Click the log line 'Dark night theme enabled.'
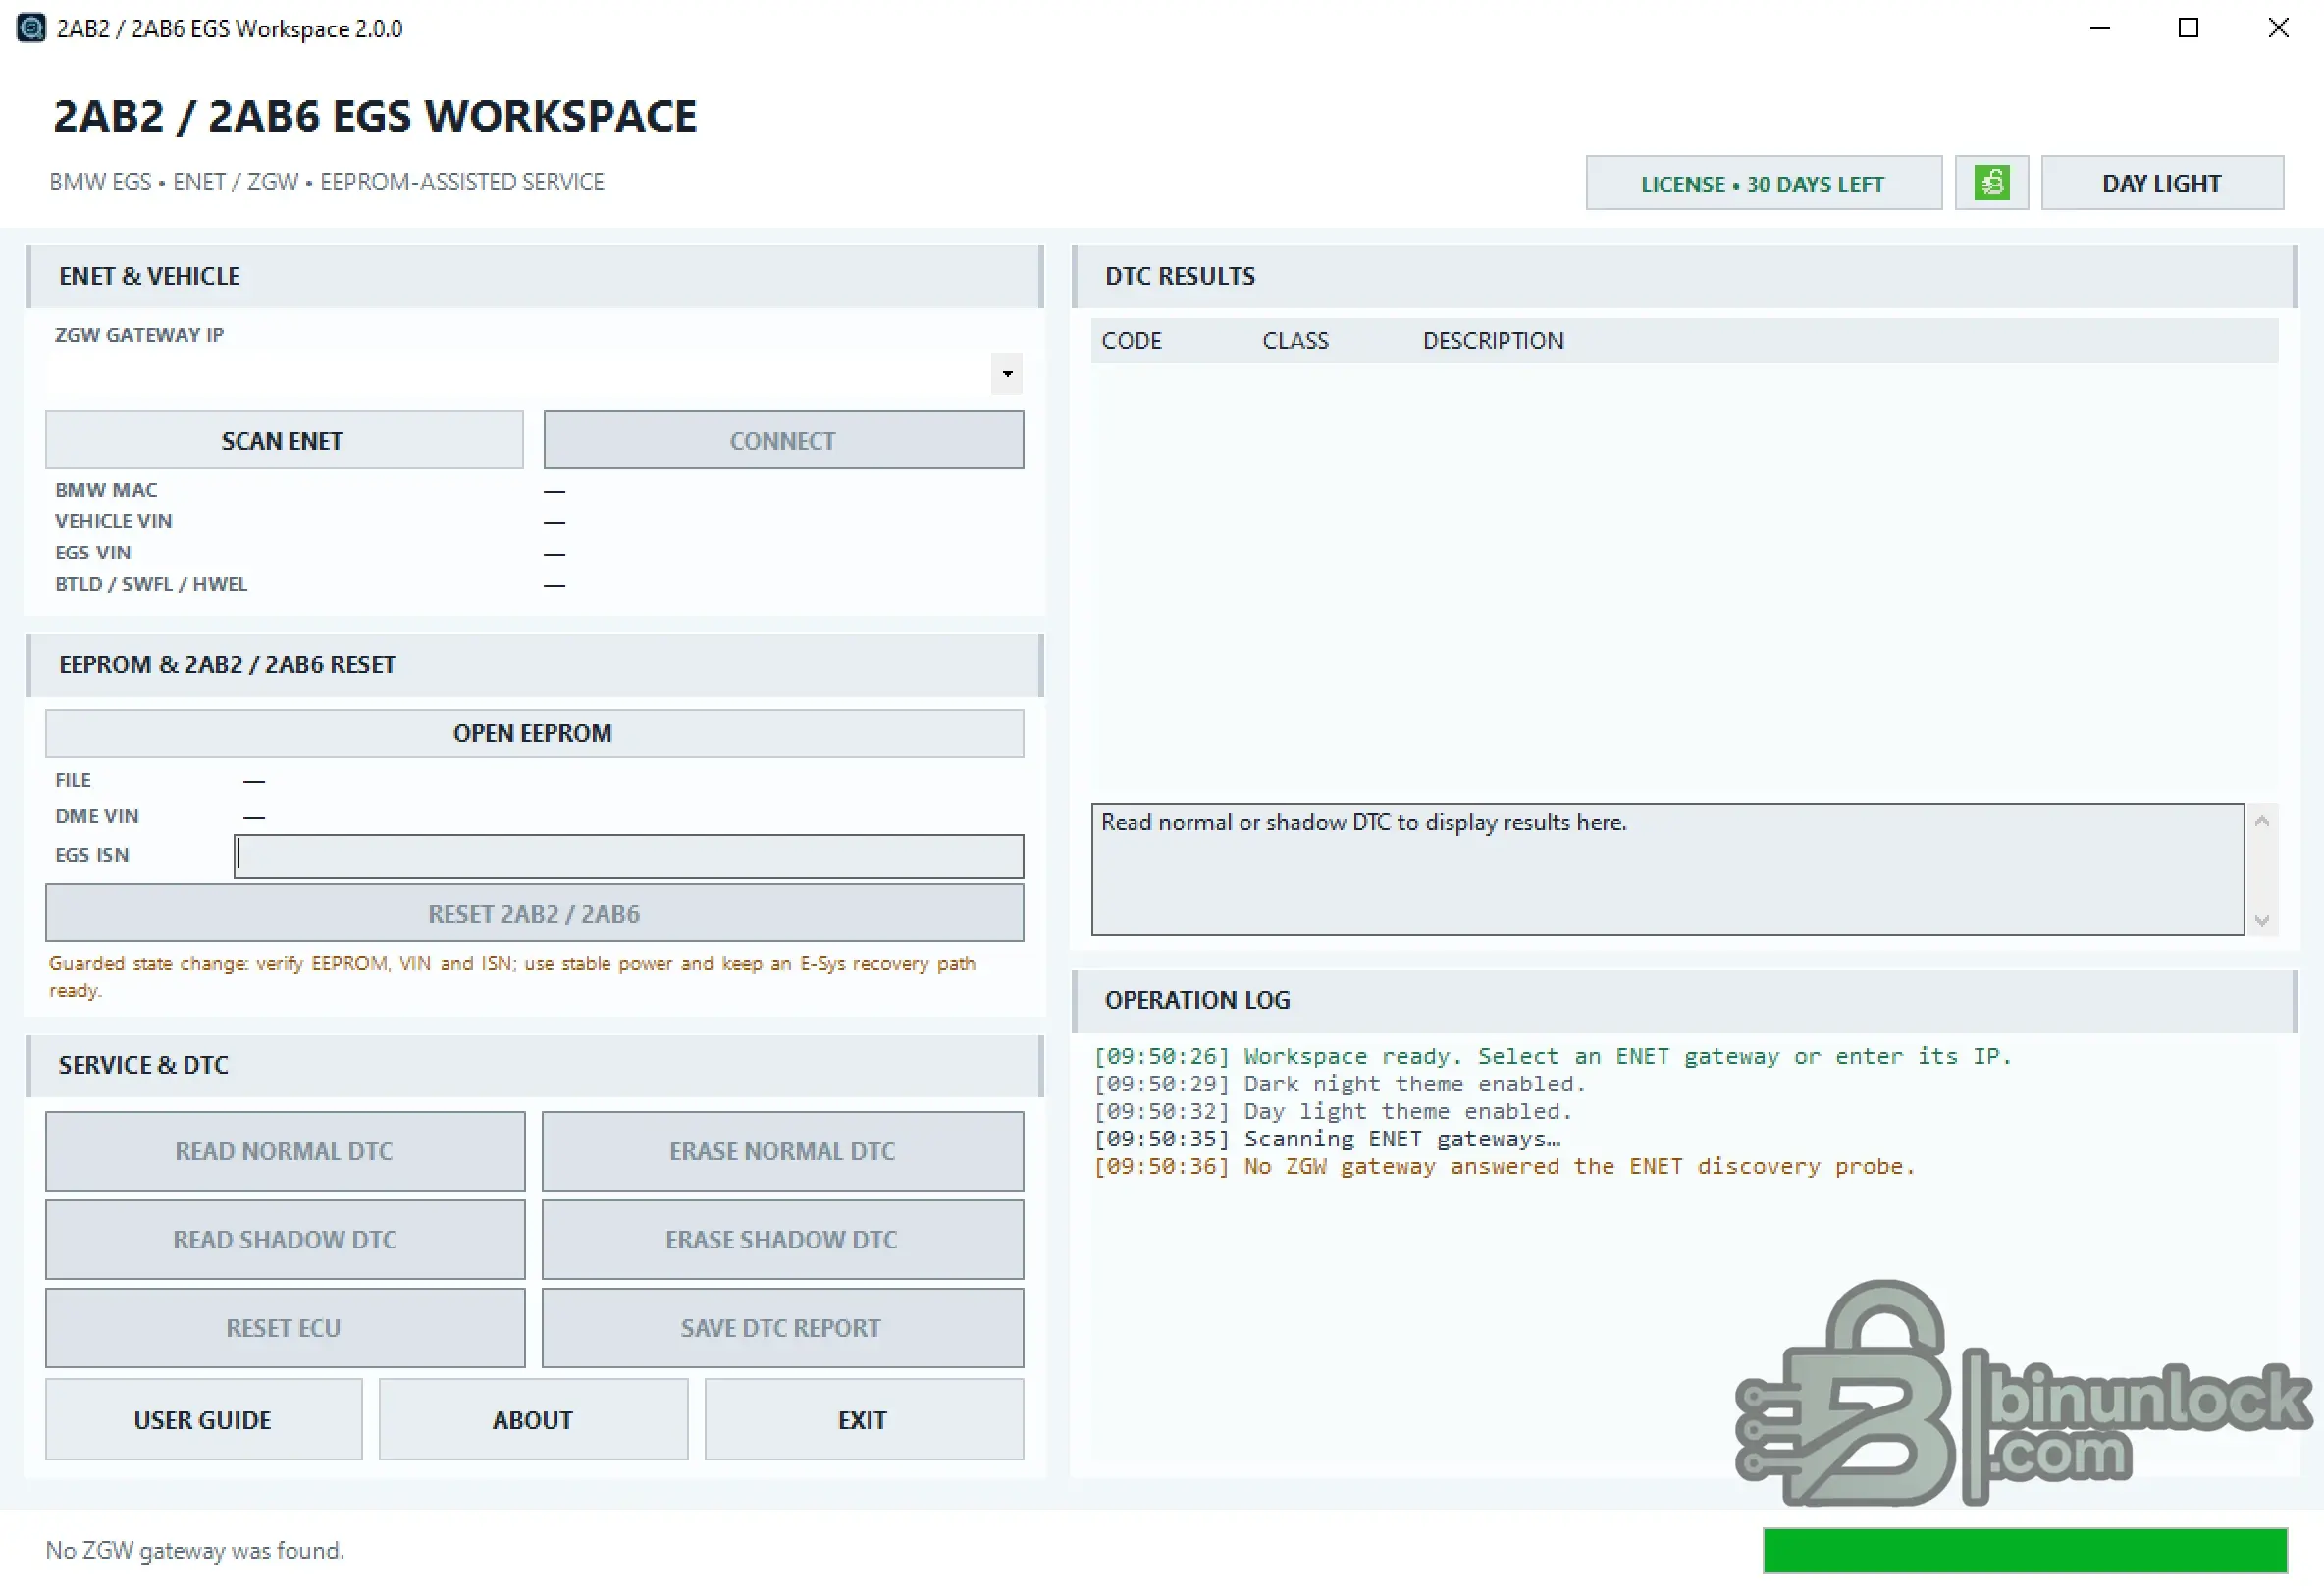Screen dimensions: 2324x1592 [1340, 1084]
